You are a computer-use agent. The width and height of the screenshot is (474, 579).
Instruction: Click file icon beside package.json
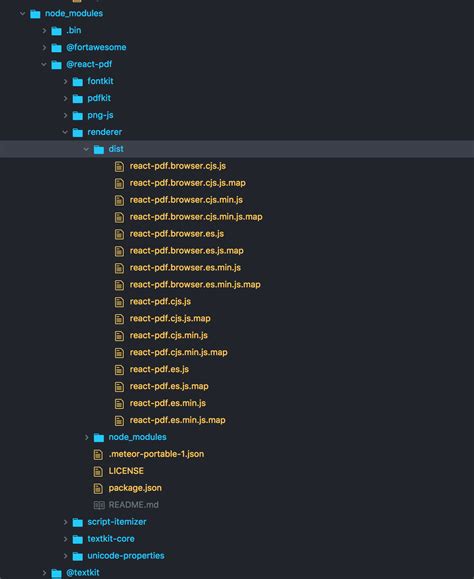pos(98,489)
